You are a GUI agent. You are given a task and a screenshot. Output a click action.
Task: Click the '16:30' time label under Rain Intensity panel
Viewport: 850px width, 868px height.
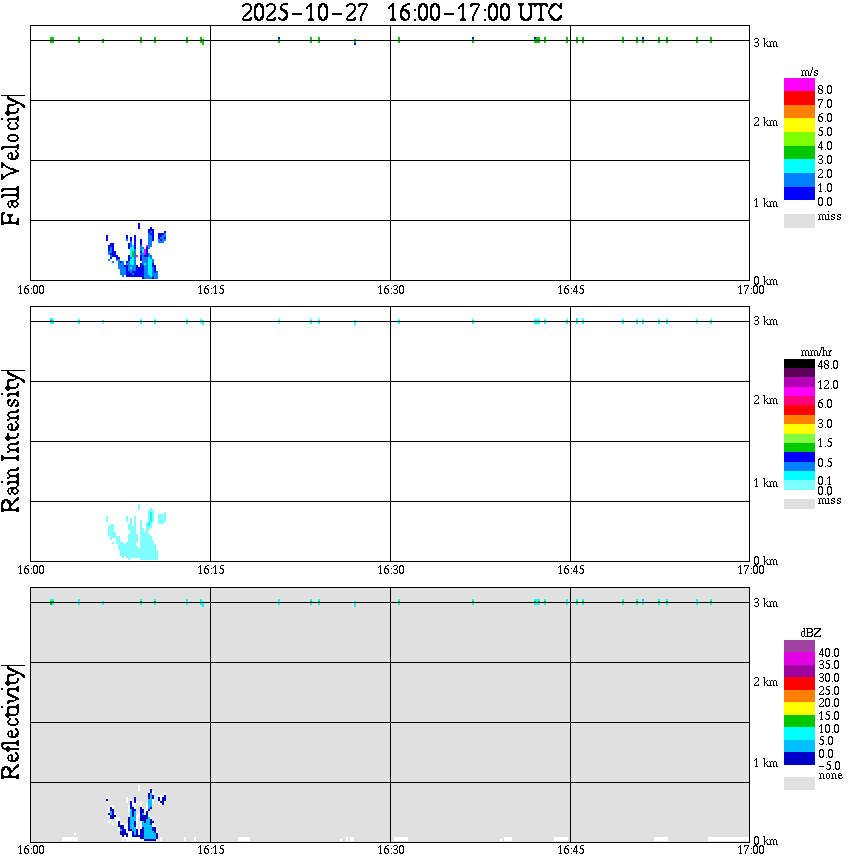click(x=391, y=570)
